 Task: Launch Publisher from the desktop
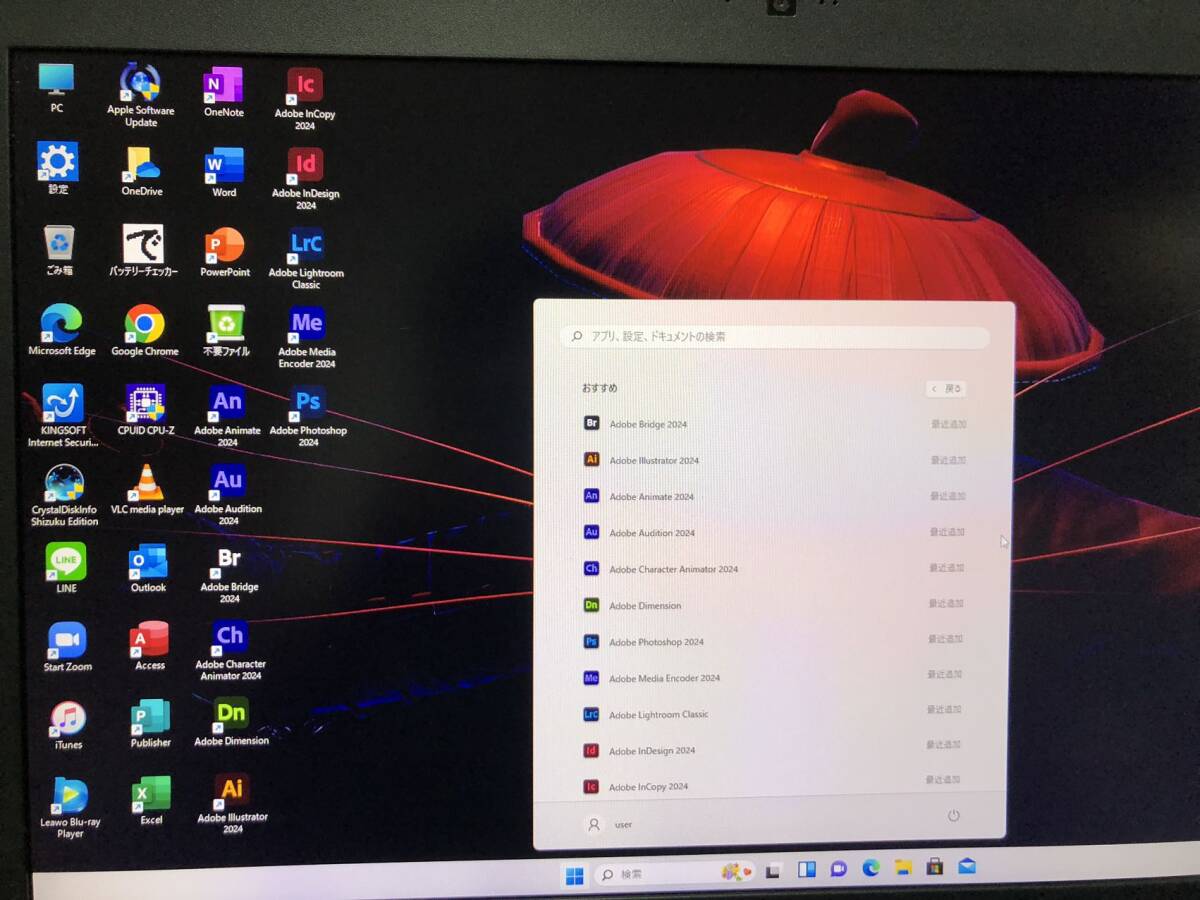point(151,724)
